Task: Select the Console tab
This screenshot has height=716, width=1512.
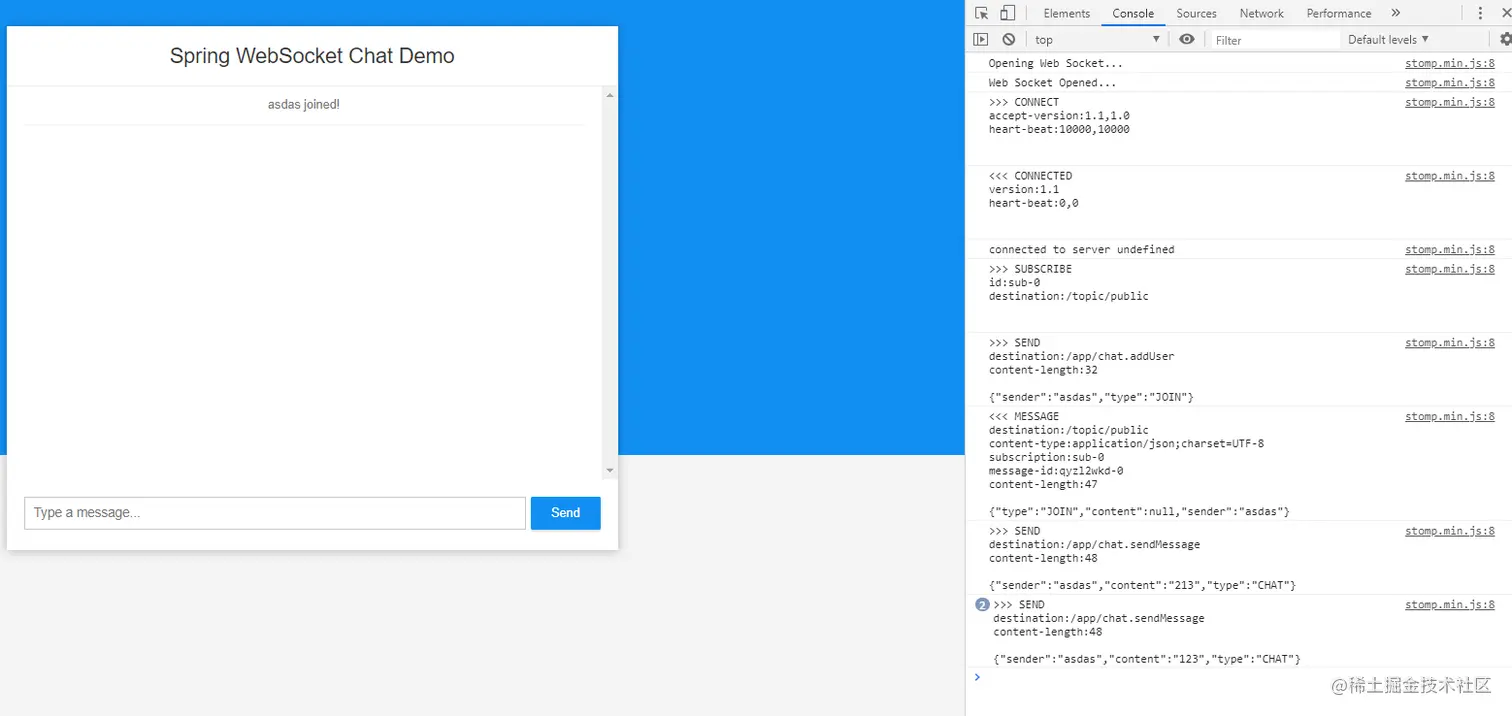Action: tap(1133, 13)
